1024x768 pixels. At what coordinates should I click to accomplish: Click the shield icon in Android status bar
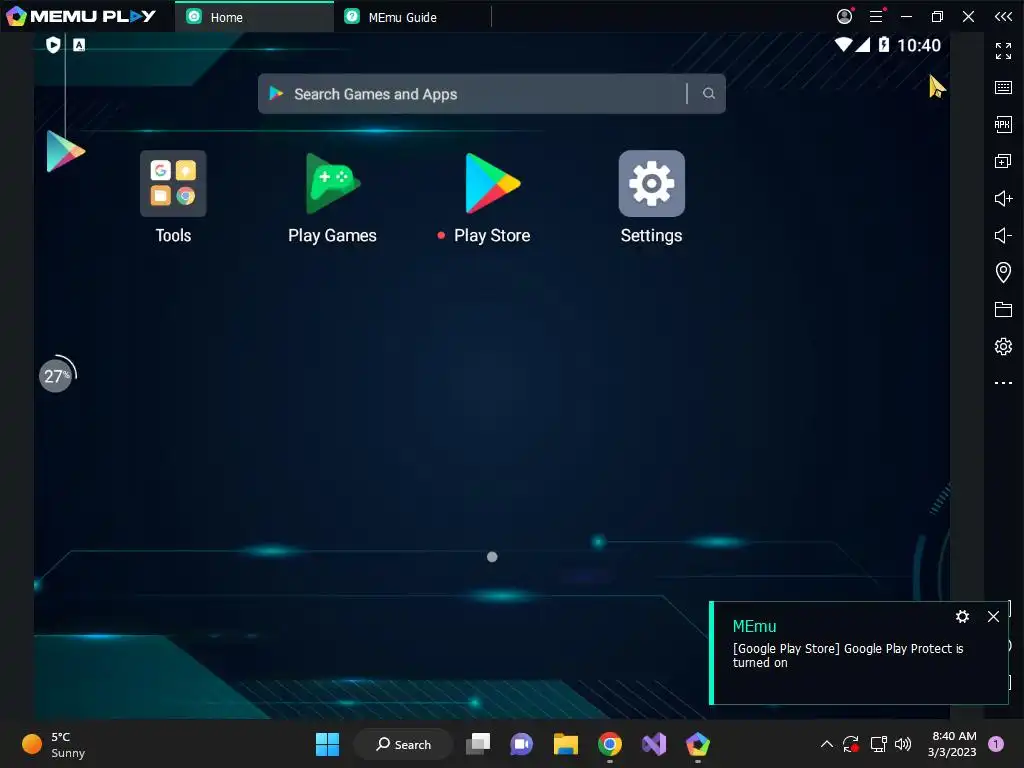54,44
